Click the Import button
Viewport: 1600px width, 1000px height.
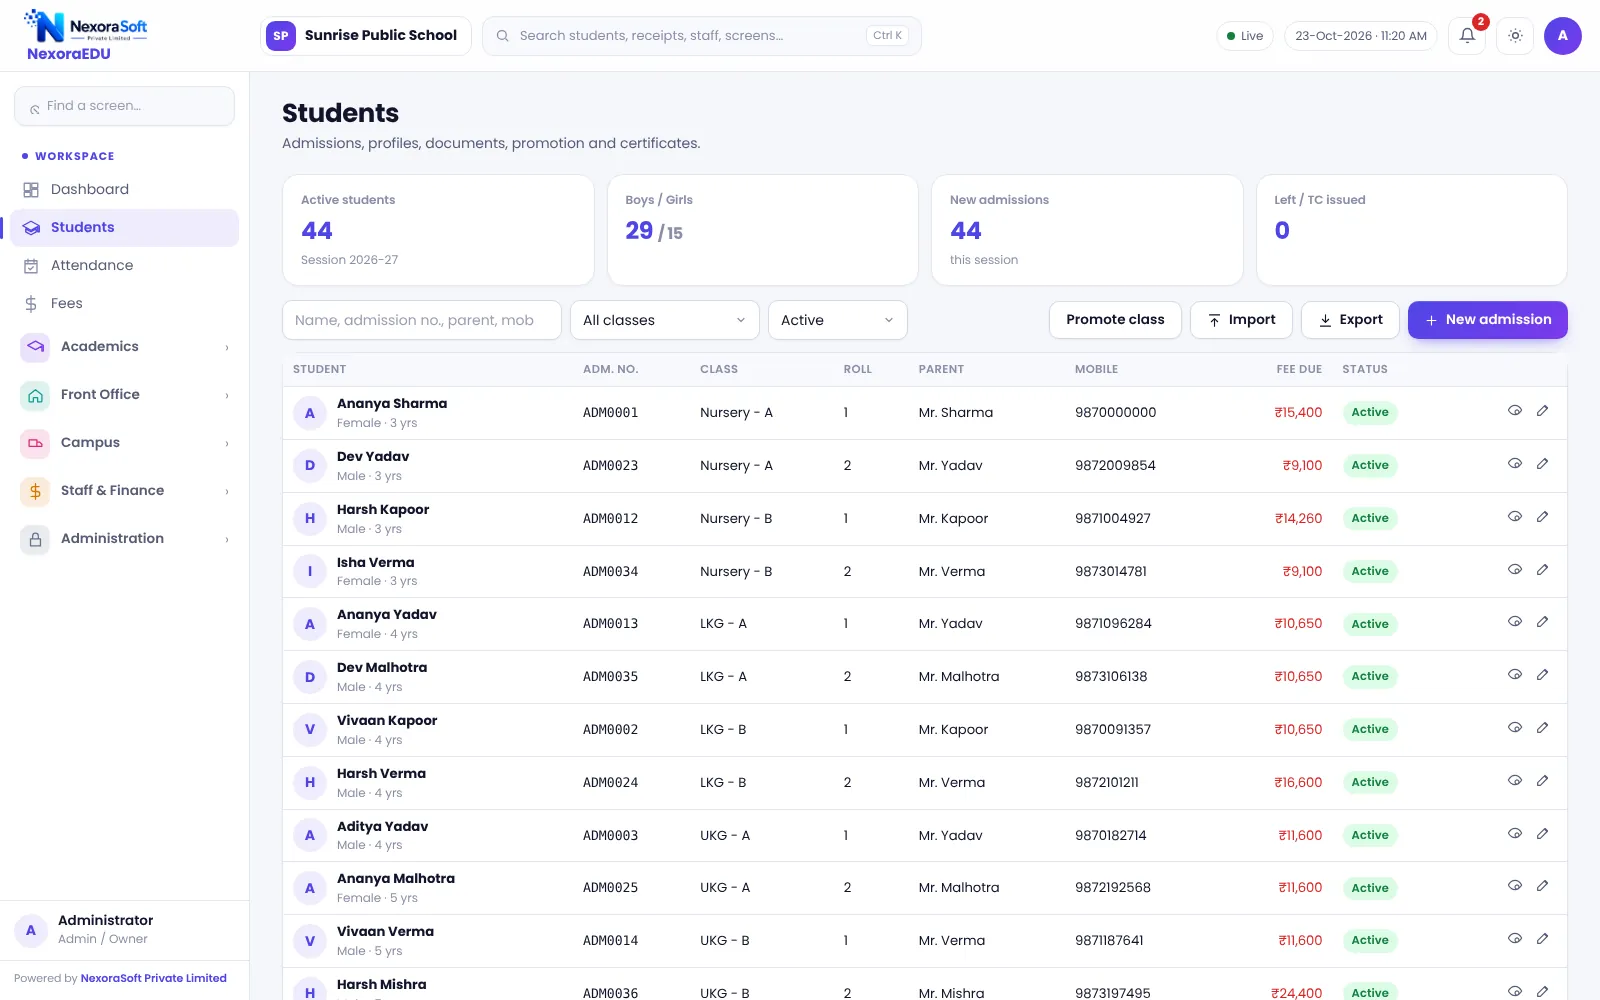(x=1241, y=320)
